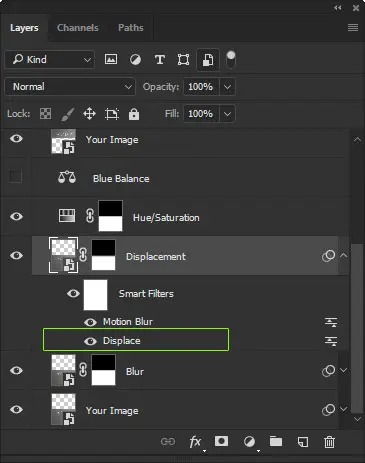This screenshot has height=463, width=365.
Task: Click Blue Balance adjustment scales icon
Action: pyautogui.click(x=67, y=177)
